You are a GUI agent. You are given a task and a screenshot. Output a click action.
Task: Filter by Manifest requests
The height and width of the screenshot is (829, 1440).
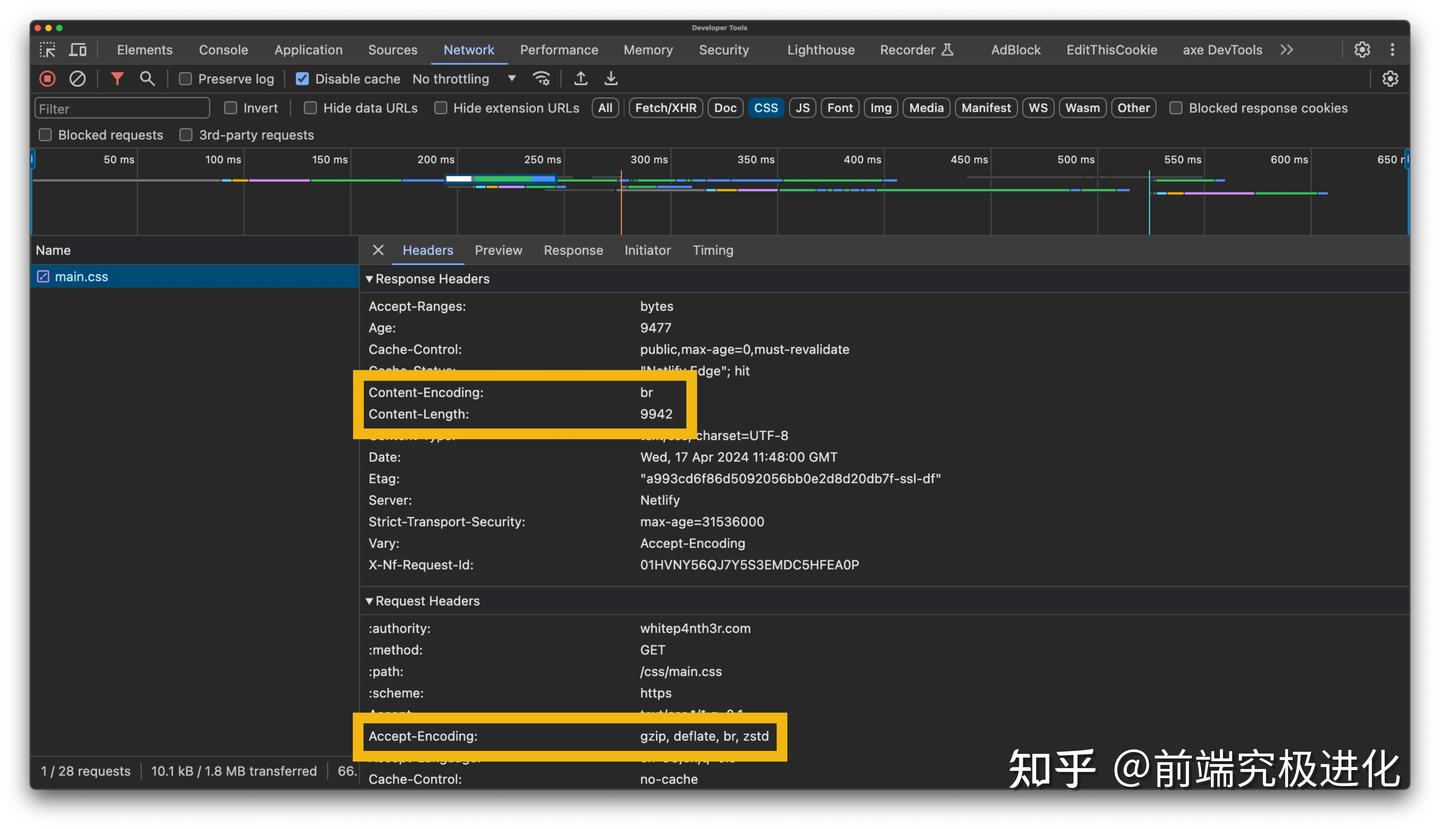point(986,108)
